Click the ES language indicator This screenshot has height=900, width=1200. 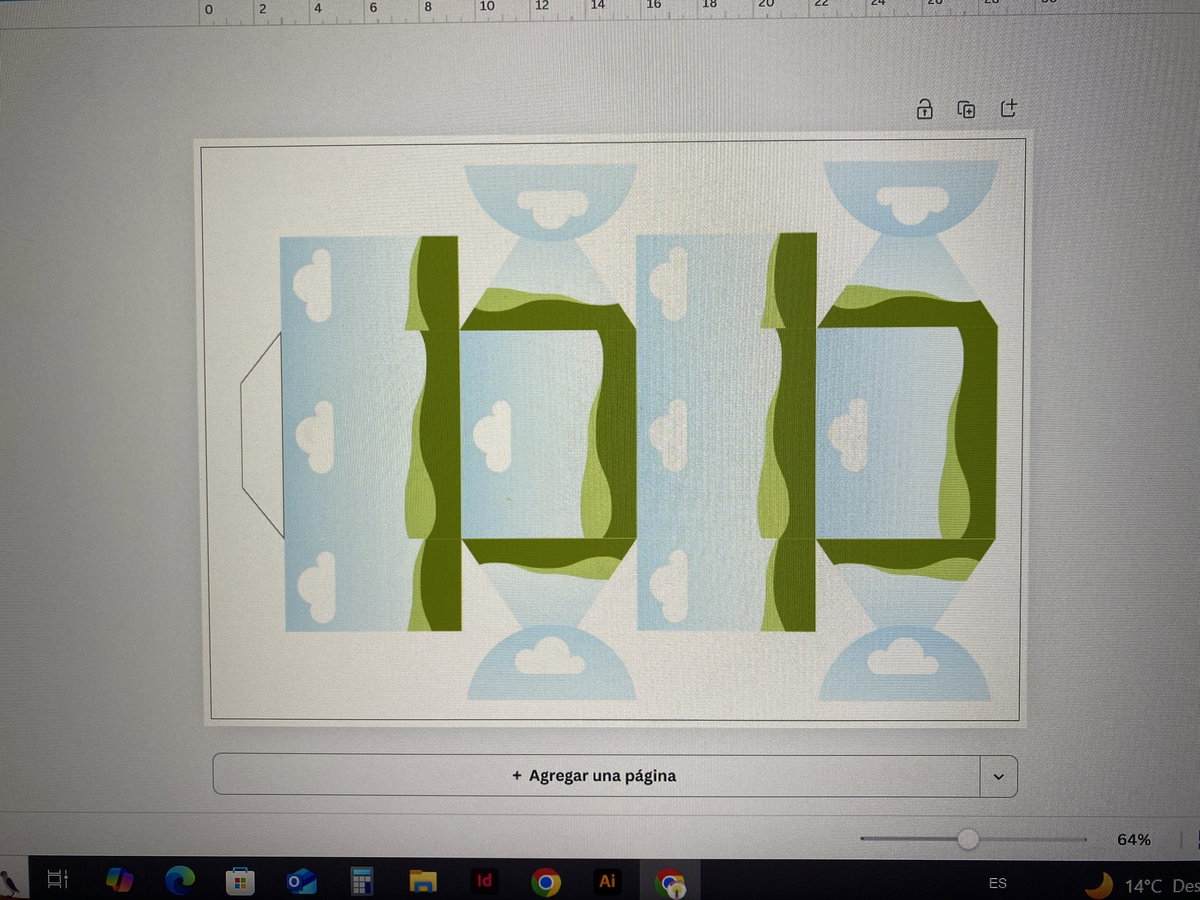tap(997, 883)
